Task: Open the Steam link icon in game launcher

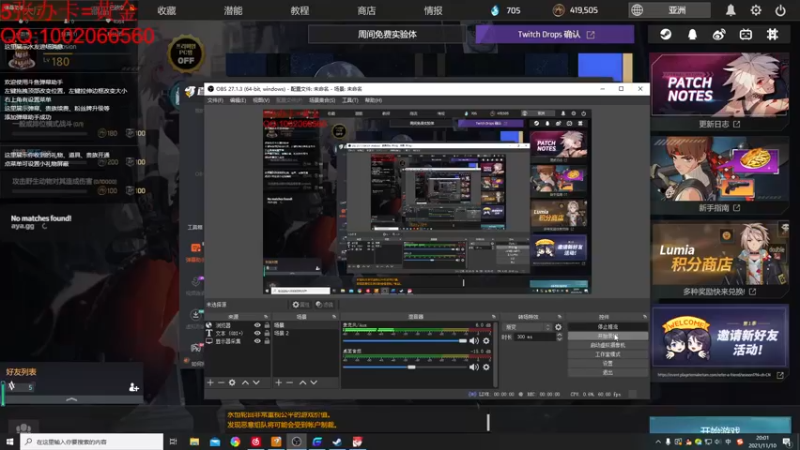Action: 665,34
